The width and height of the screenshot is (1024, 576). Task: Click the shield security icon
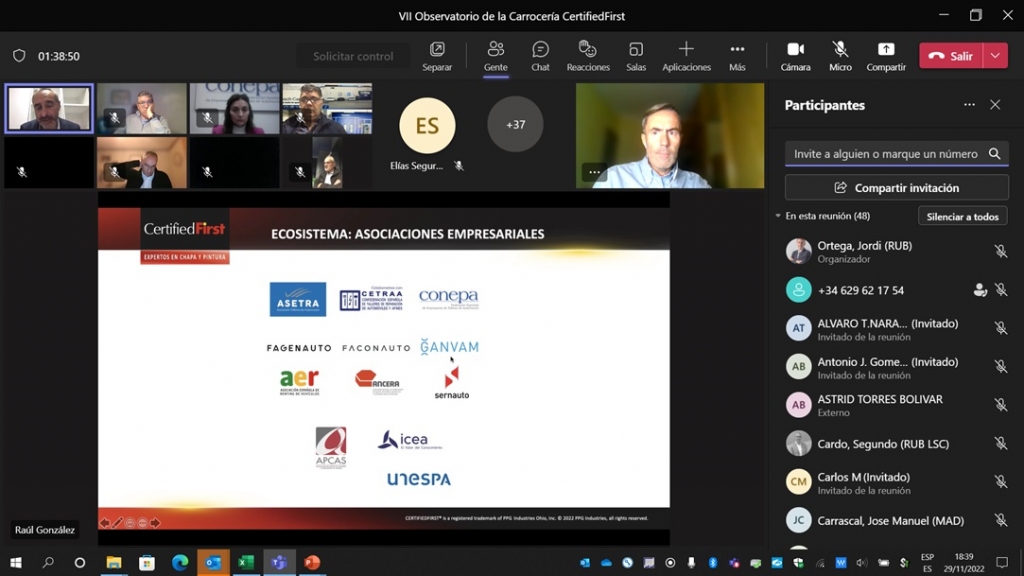[x=19, y=56]
